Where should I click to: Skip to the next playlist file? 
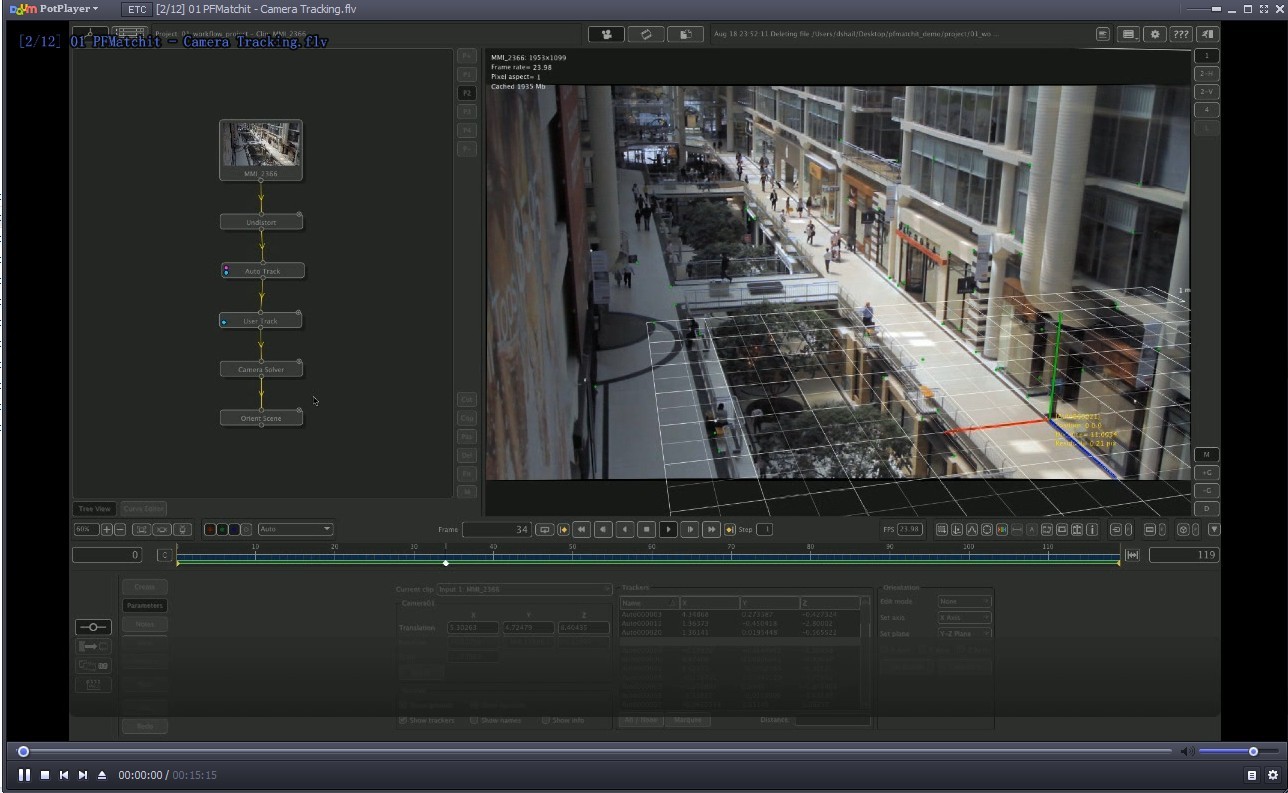click(x=83, y=775)
